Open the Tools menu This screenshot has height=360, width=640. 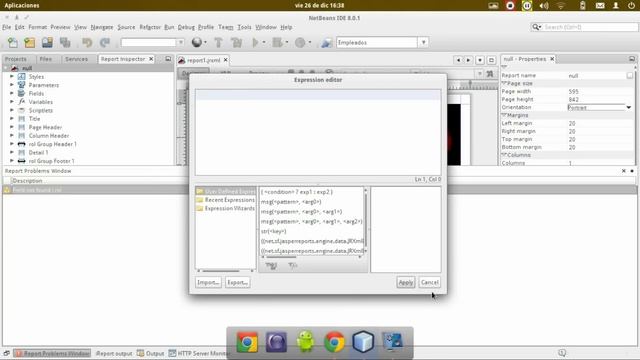click(244, 27)
